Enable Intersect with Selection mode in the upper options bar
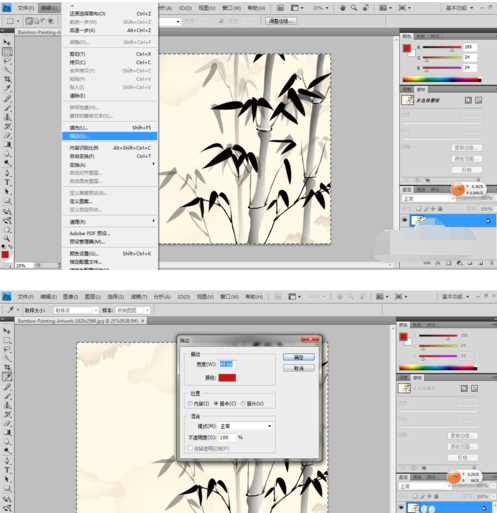The image size is (497, 513). [x=51, y=21]
